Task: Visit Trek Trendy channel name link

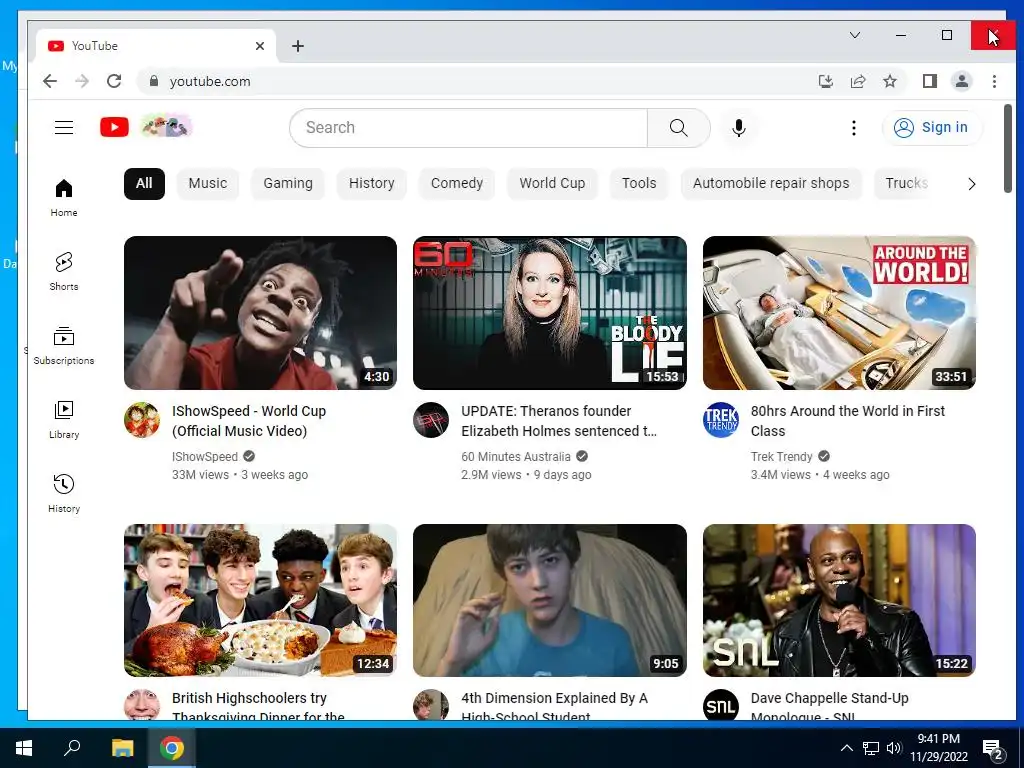Action: click(782, 456)
